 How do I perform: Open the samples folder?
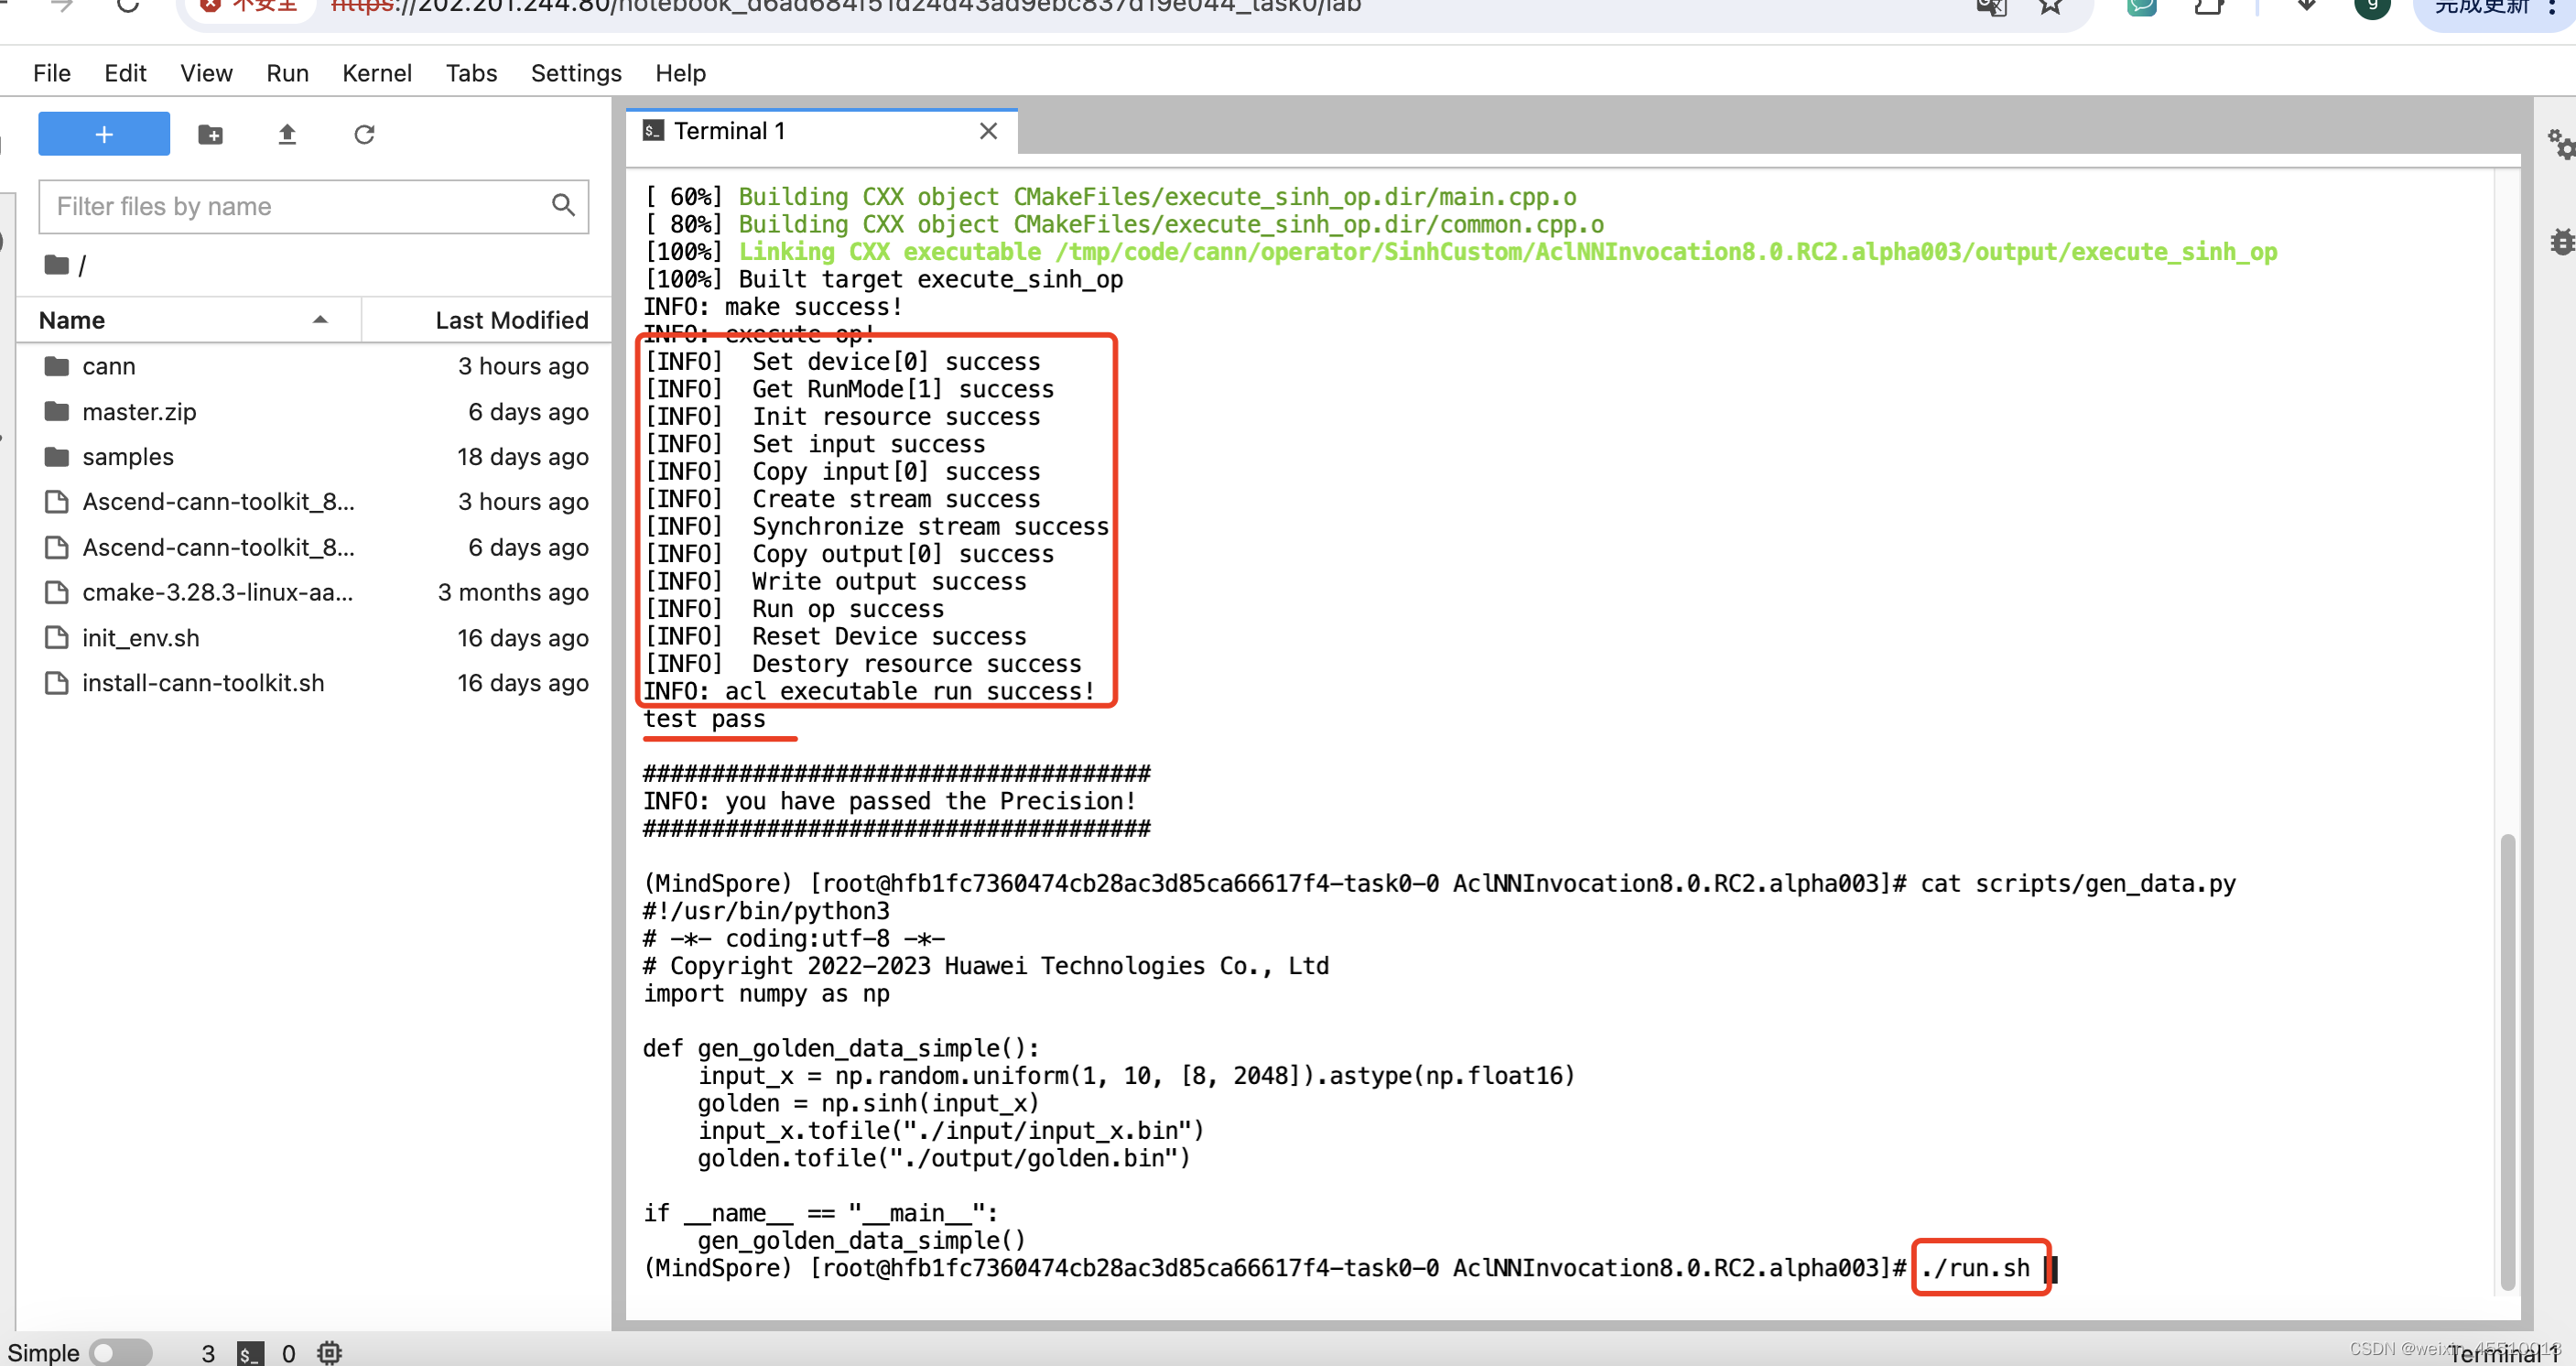tap(128, 457)
